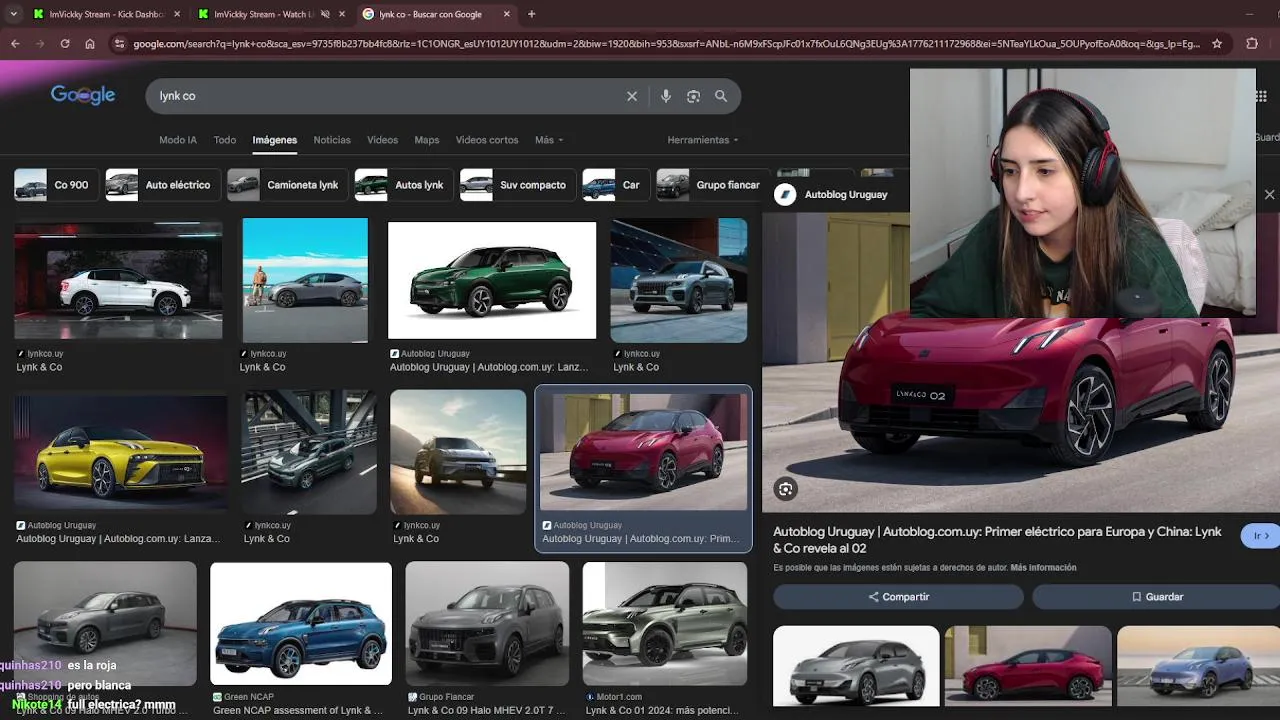
Task: Filter images by the Auto eléctrico chip
Action: point(162,185)
